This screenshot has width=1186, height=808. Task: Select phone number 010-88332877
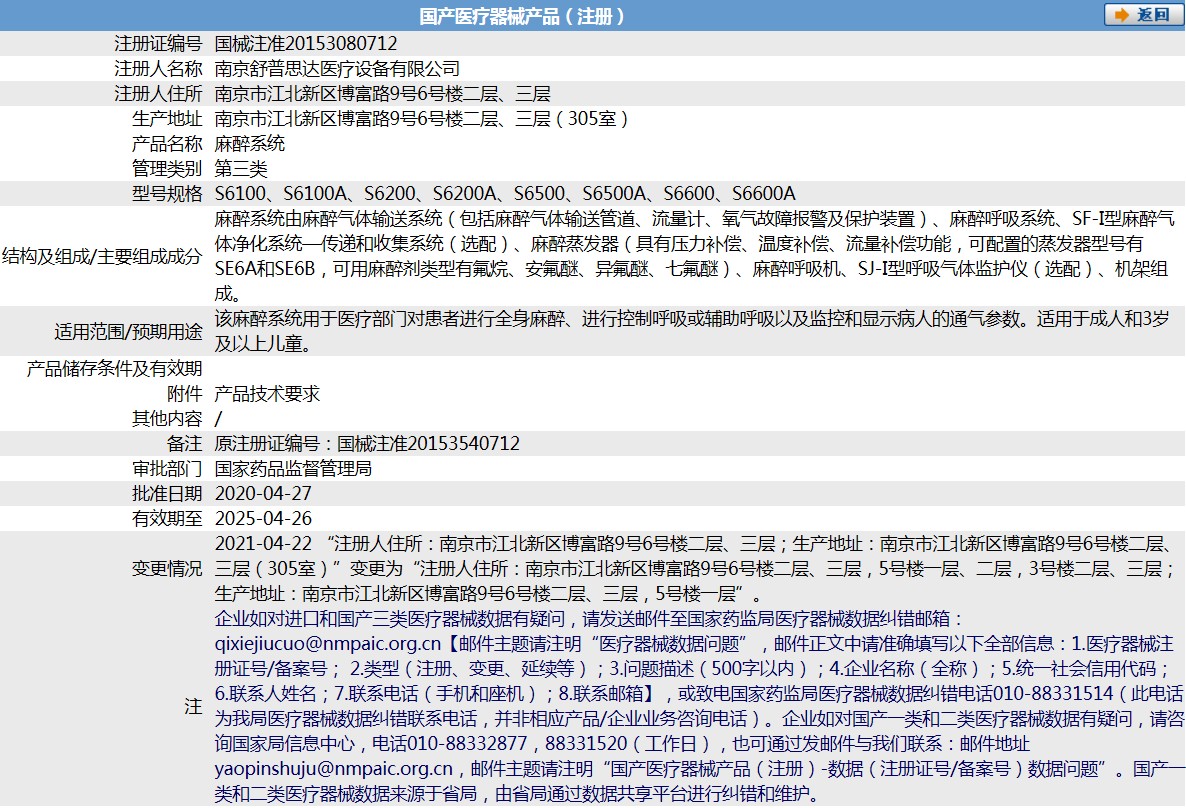tap(467, 743)
